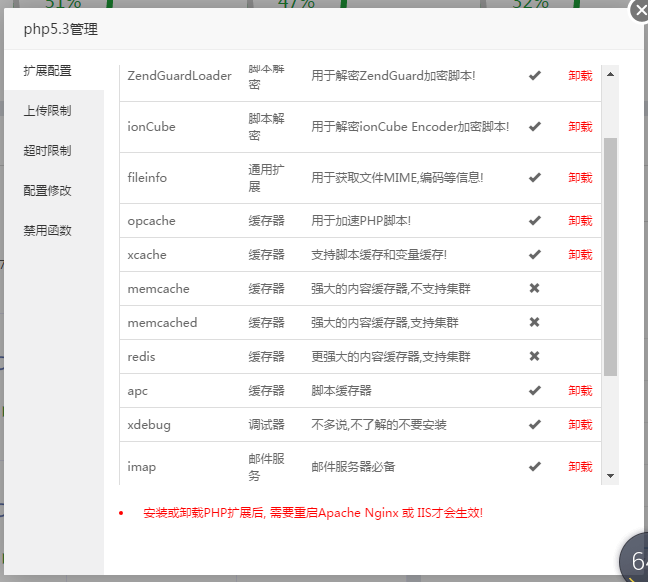Select the xcache extension name
The image size is (648, 582).
pos(147,255)
